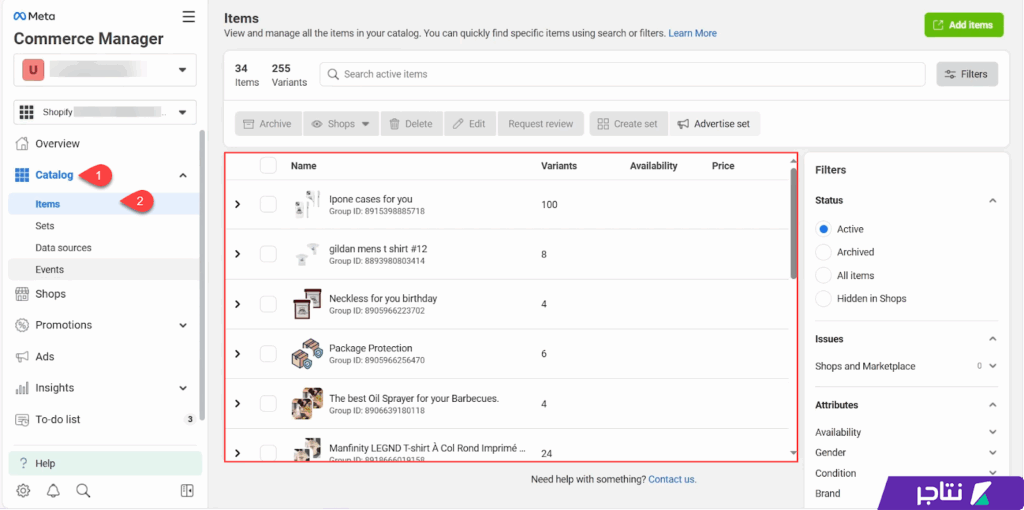Open the Learn More link

pyautogui.click(x=692, y=33)
